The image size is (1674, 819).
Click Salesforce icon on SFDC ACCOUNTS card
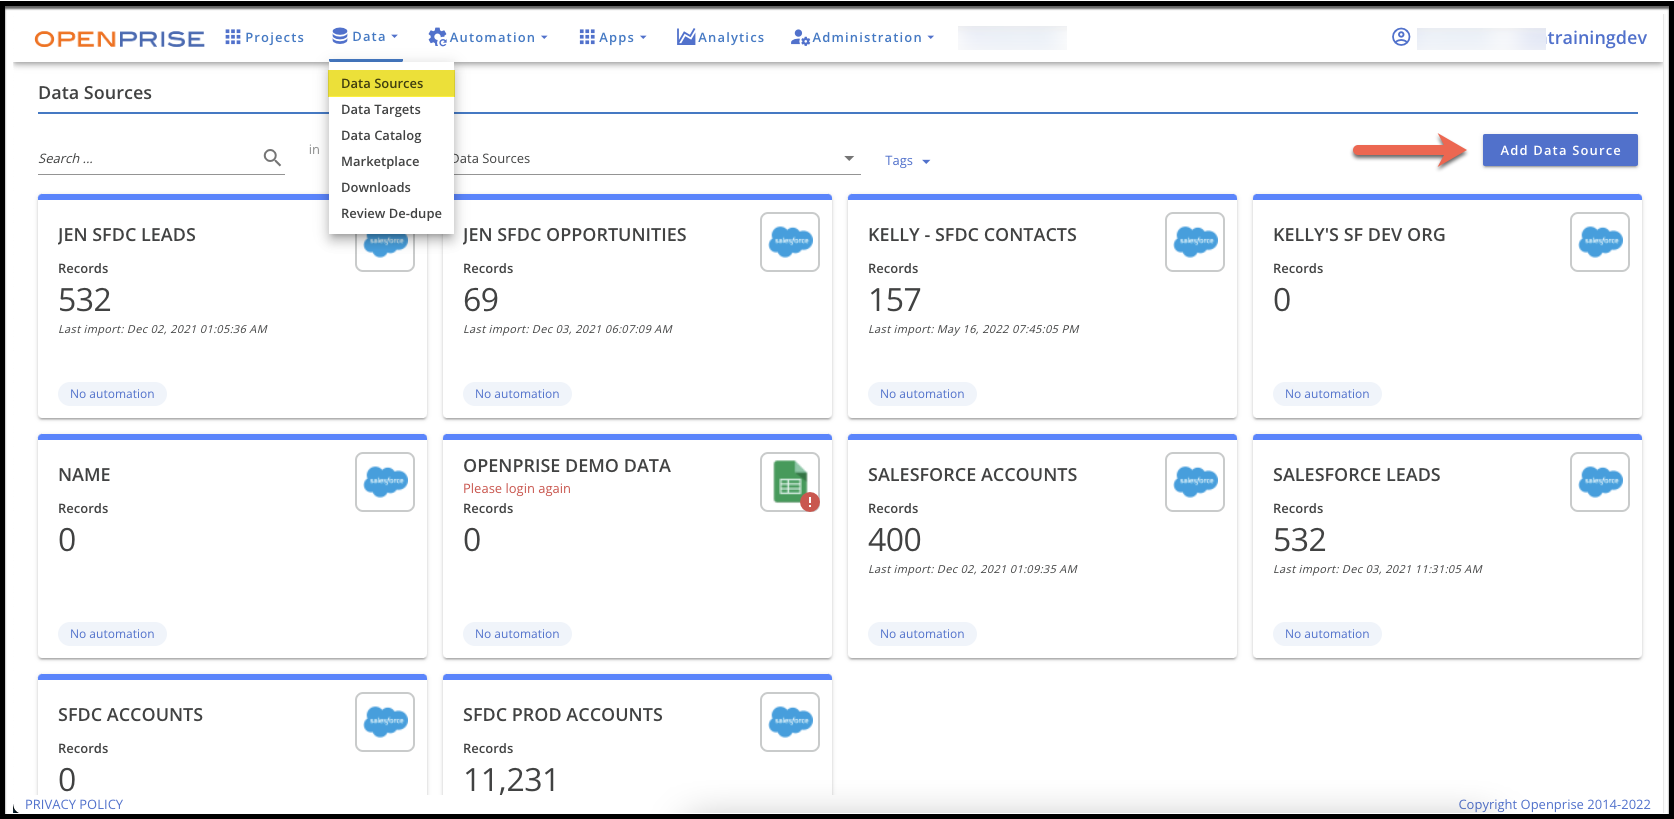coord(385,721)
